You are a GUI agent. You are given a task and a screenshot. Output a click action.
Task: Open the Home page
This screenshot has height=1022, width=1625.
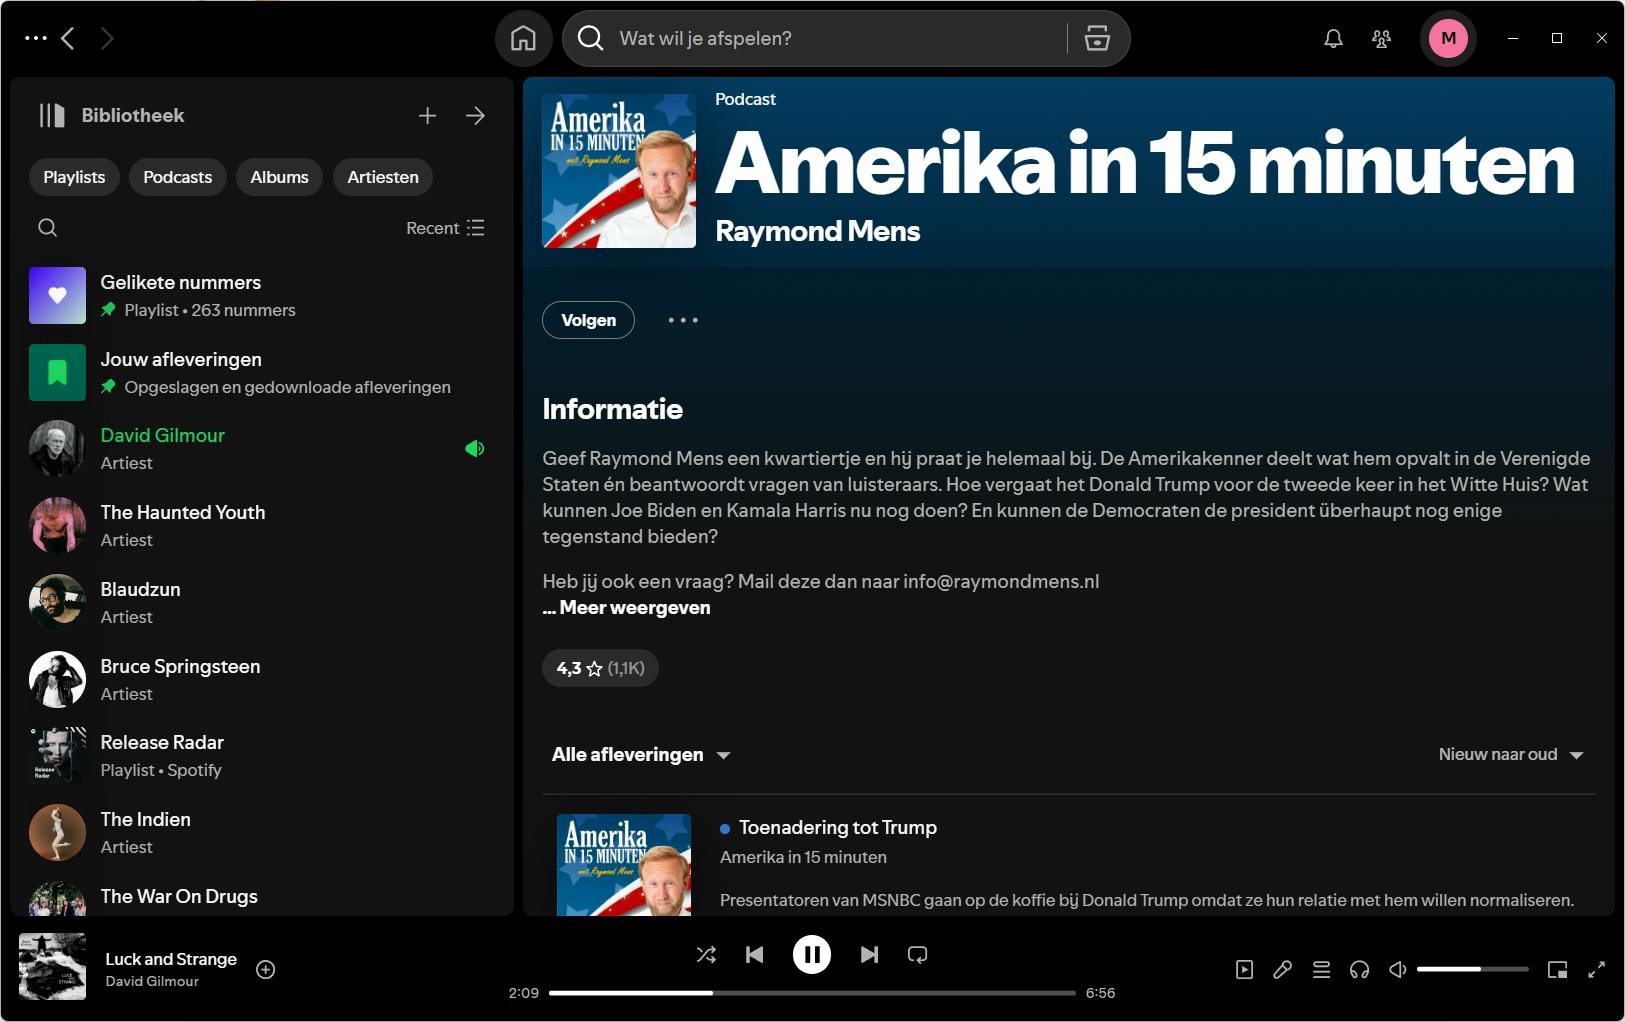[523, 38]
